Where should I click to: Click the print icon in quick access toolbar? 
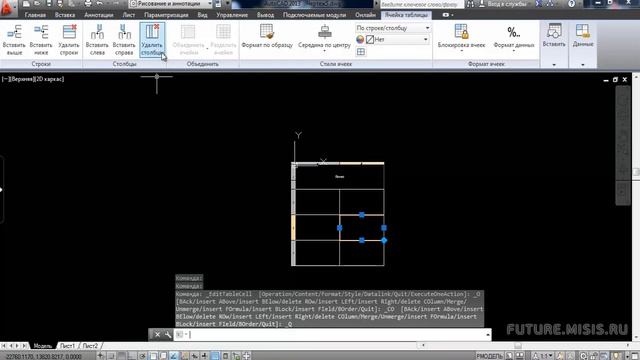(88, 4)
